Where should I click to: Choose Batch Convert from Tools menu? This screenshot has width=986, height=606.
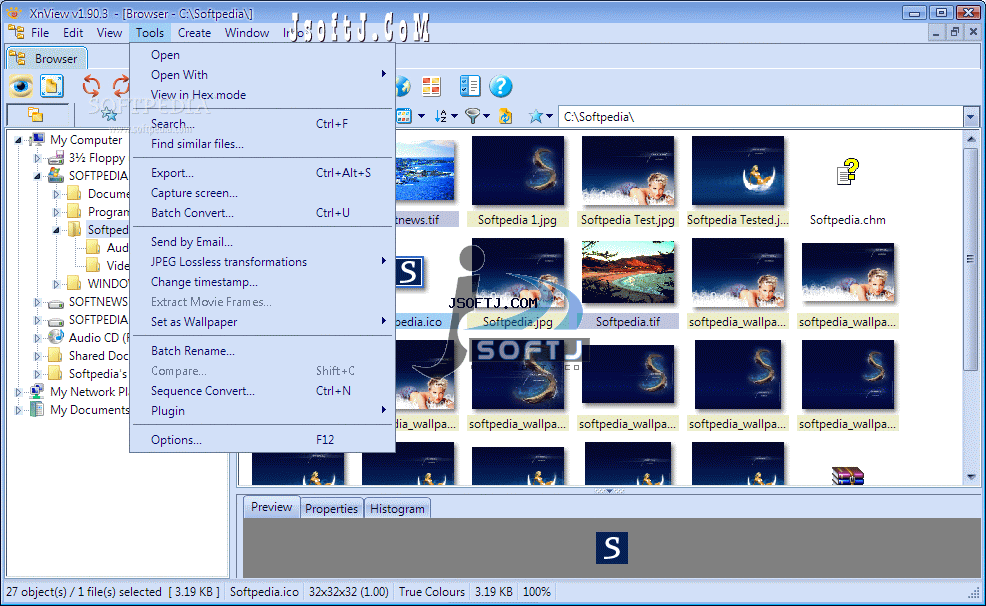click(262, 212)
